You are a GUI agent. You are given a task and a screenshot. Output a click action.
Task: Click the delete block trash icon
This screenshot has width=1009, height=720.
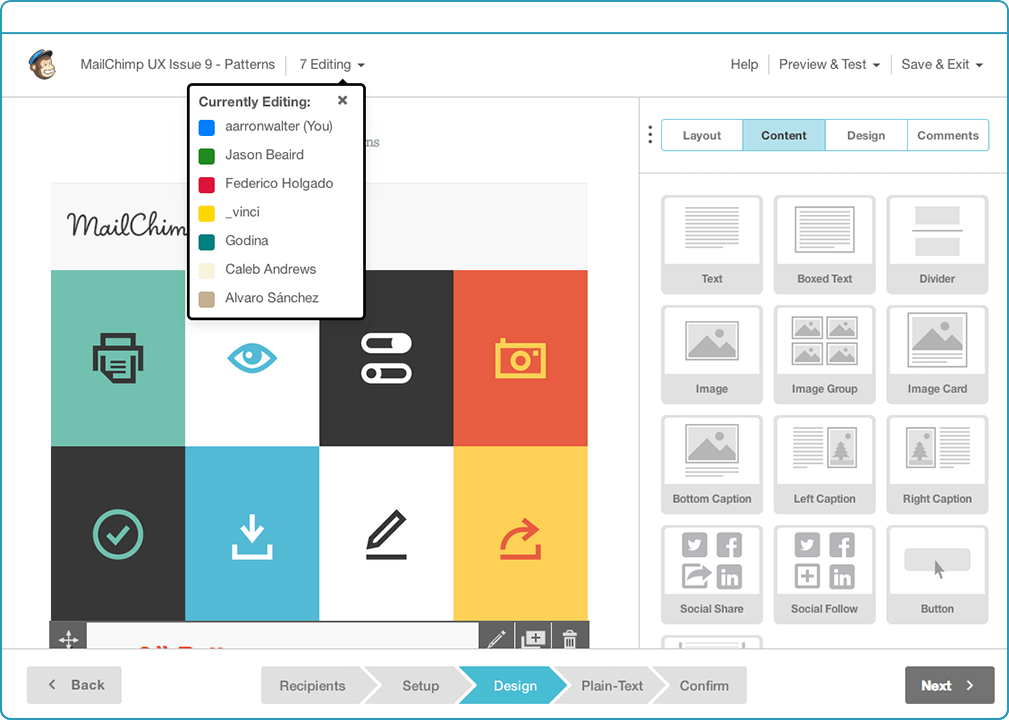[569, 638]
